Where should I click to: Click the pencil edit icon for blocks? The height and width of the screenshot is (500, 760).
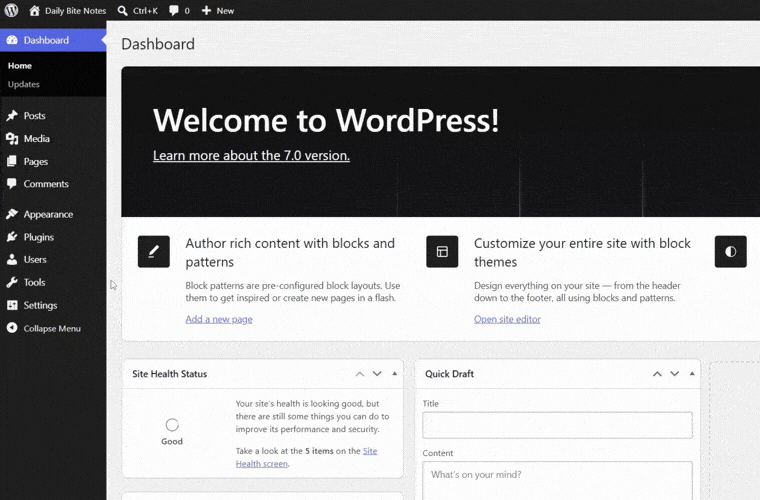[x=154, y=251]
